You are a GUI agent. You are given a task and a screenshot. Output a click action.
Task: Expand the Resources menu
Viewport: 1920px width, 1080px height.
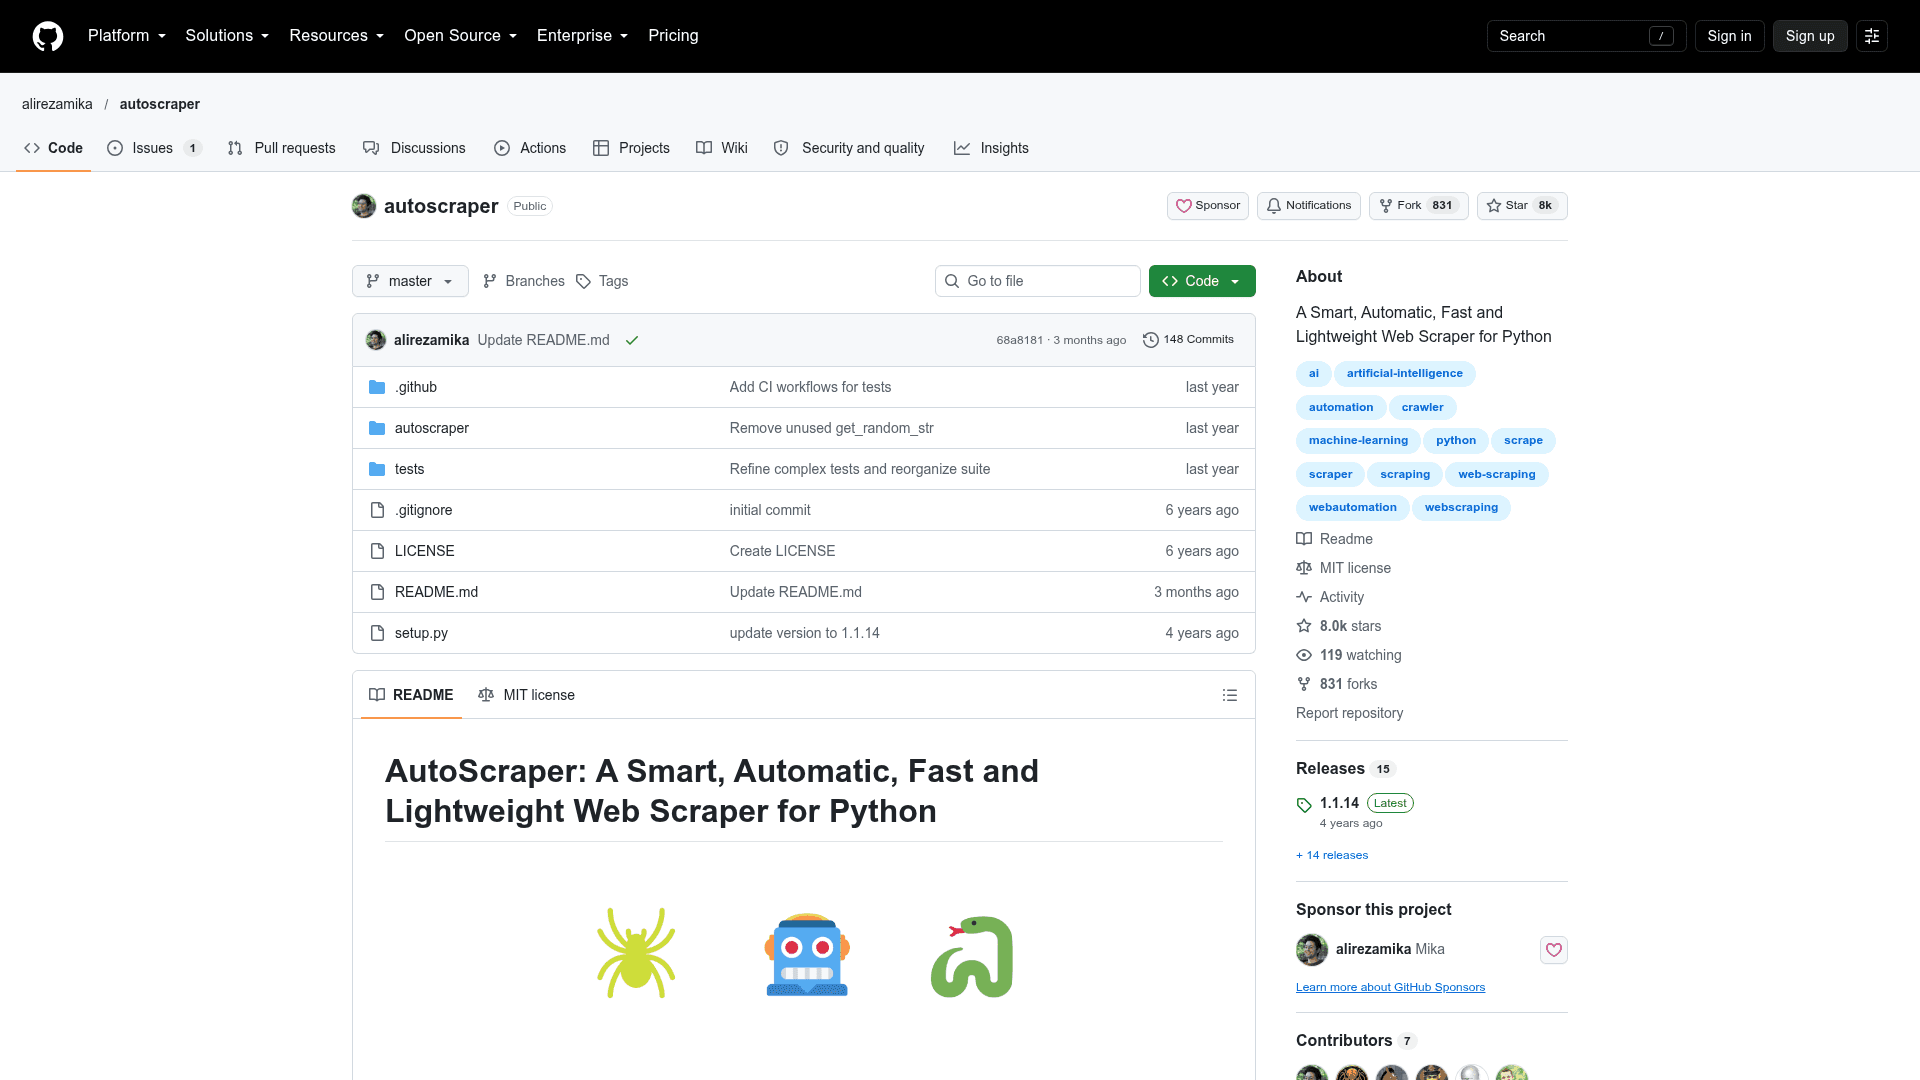[337, 36]
